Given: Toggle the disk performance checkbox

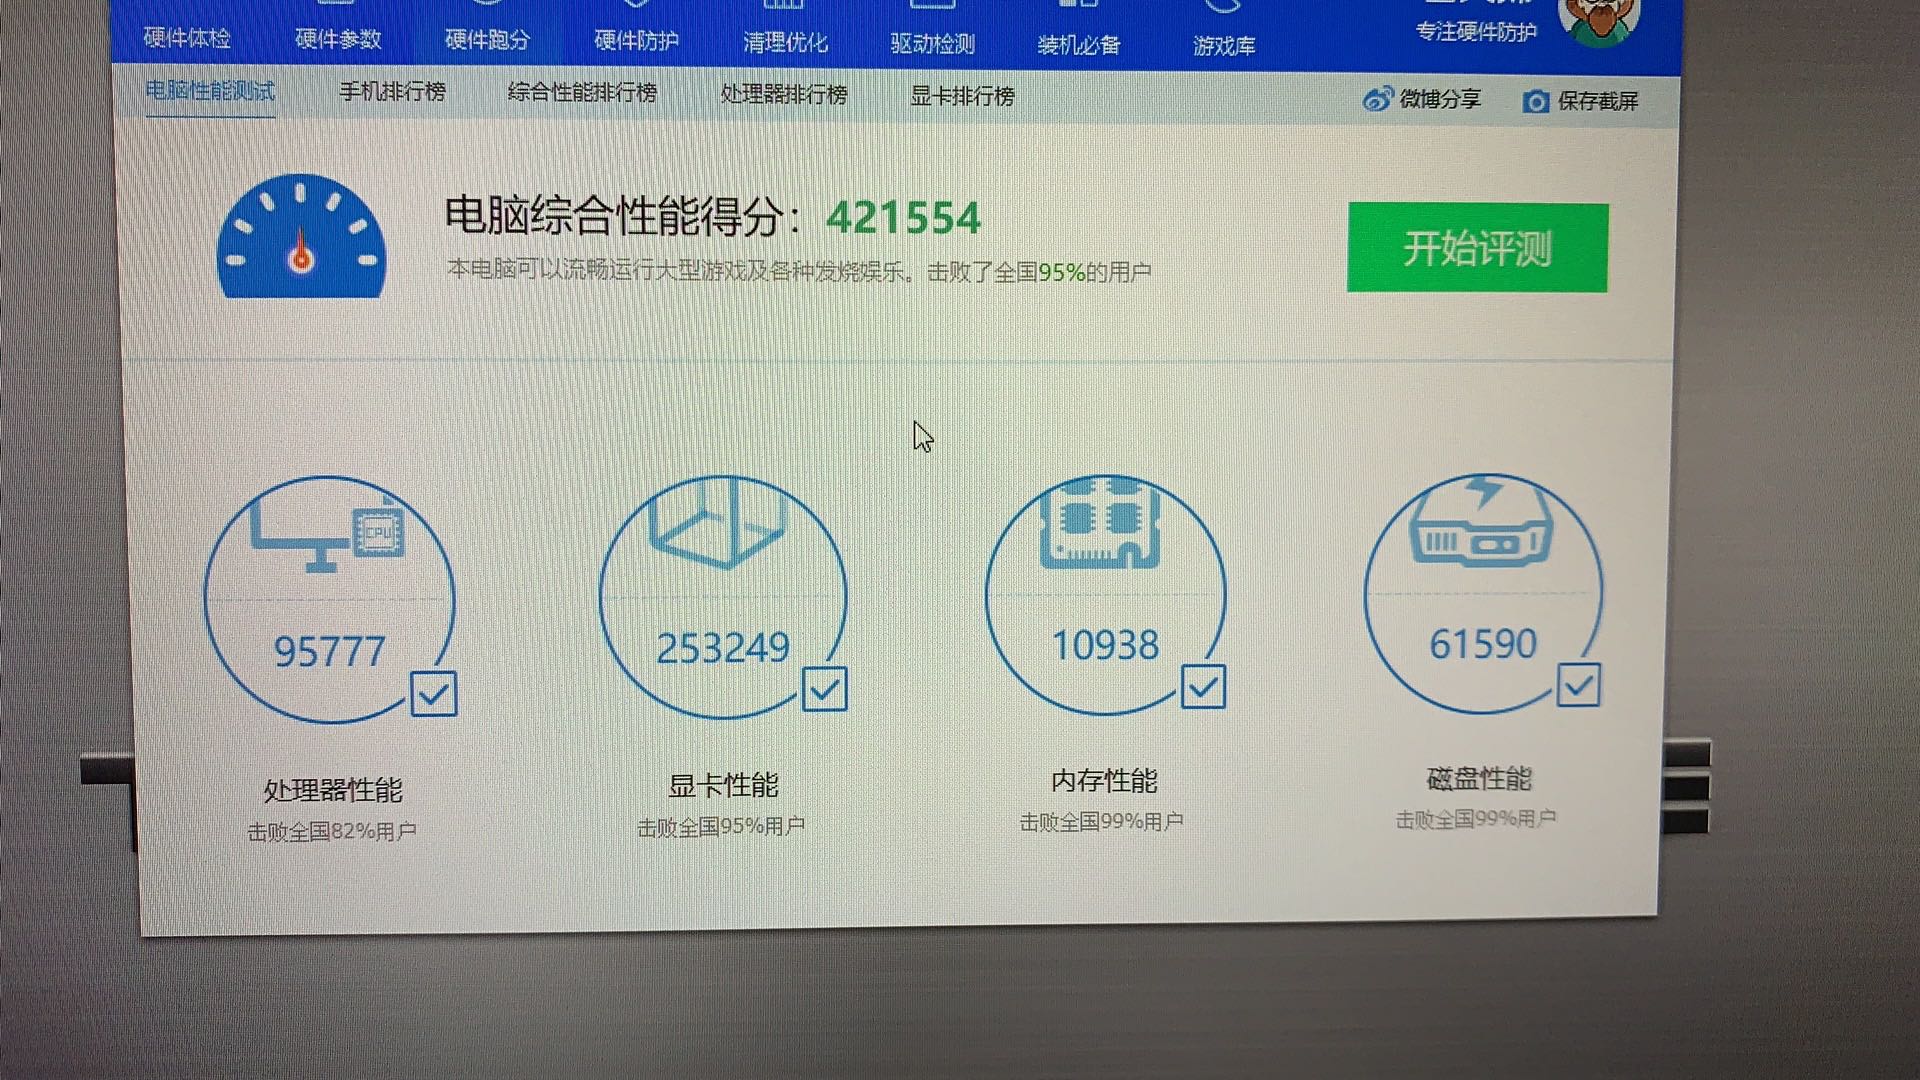Looking at the screenshot, I should [x=1578, y=685].
